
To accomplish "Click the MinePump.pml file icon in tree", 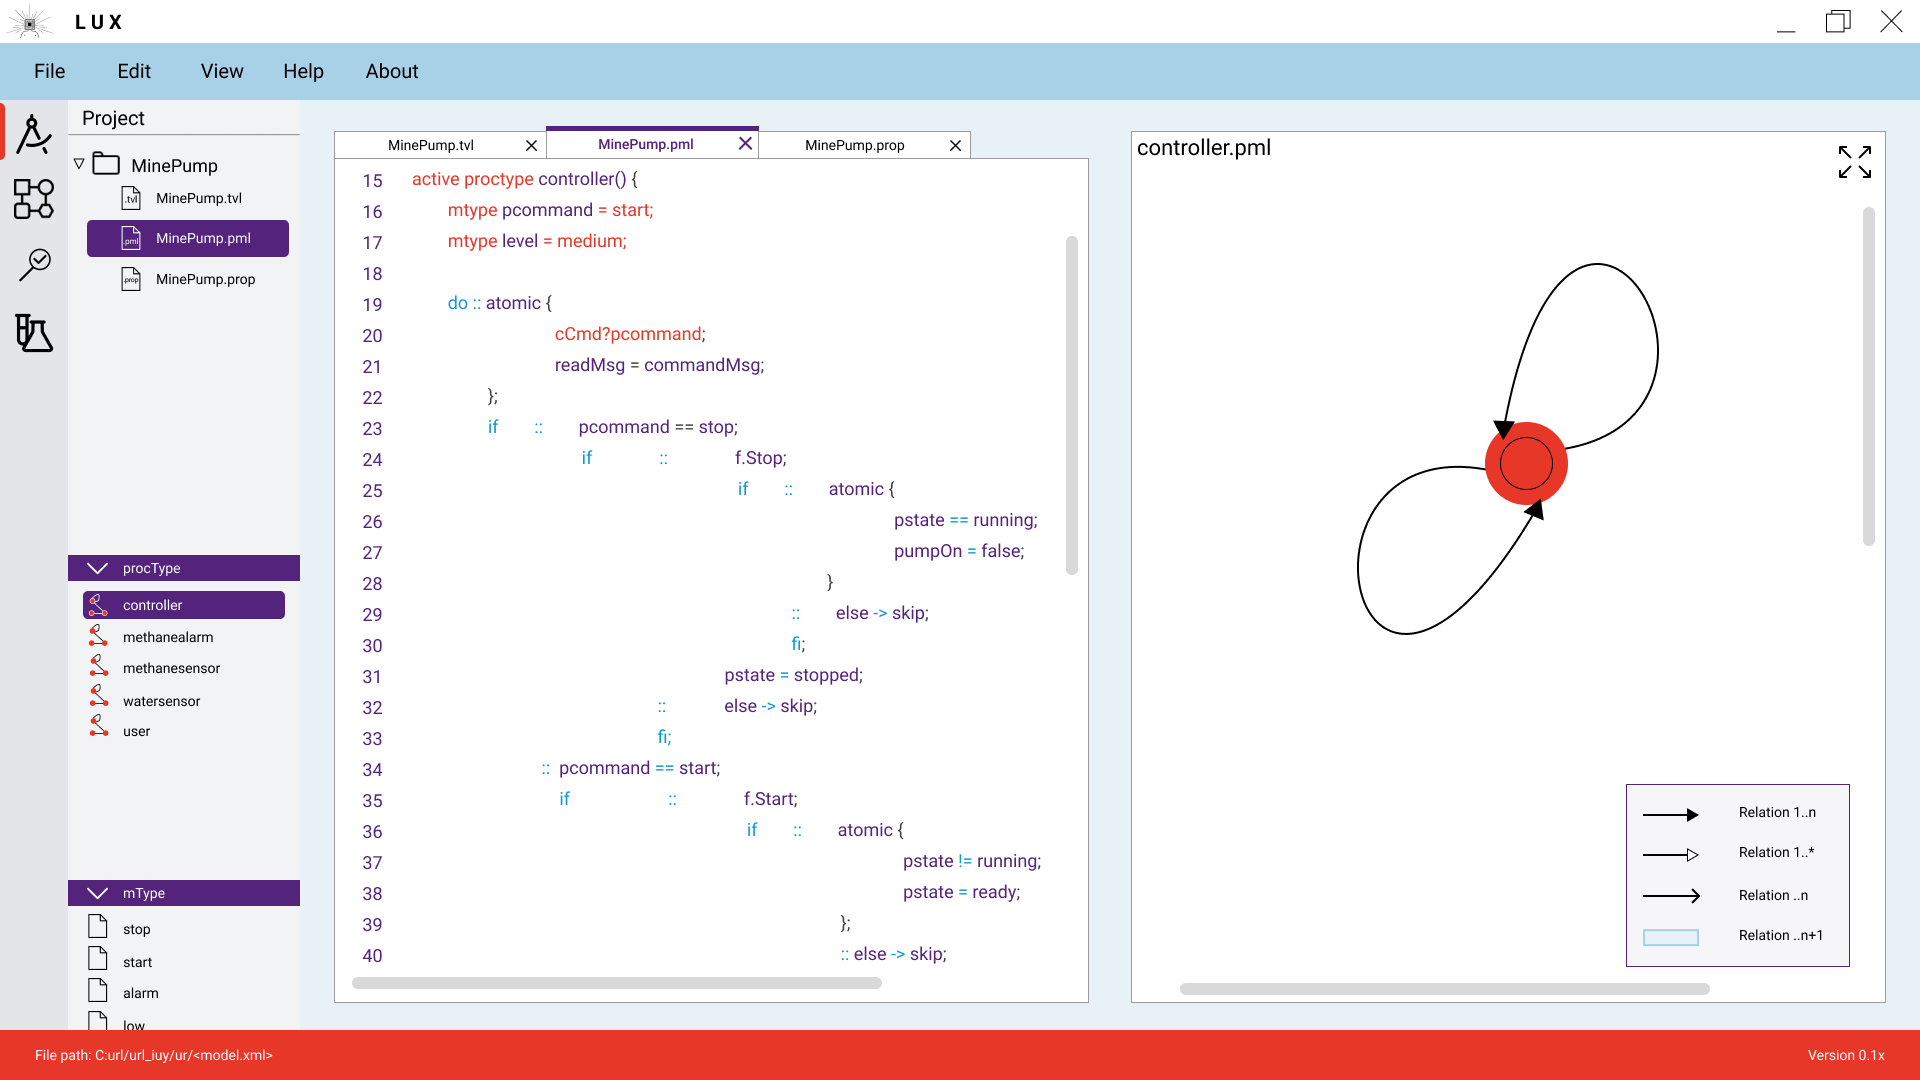I will point(131,239).
